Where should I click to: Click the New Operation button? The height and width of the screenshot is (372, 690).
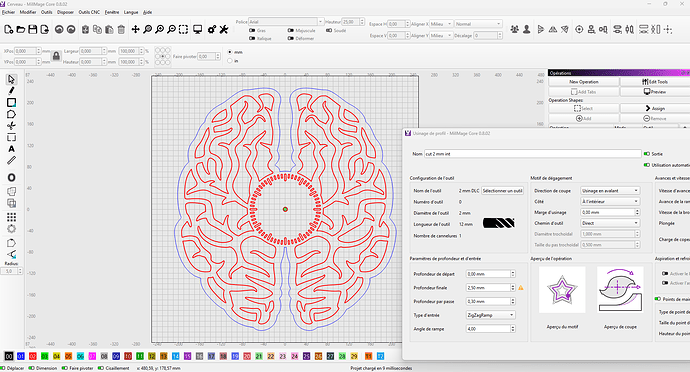(x=584, y=82)
